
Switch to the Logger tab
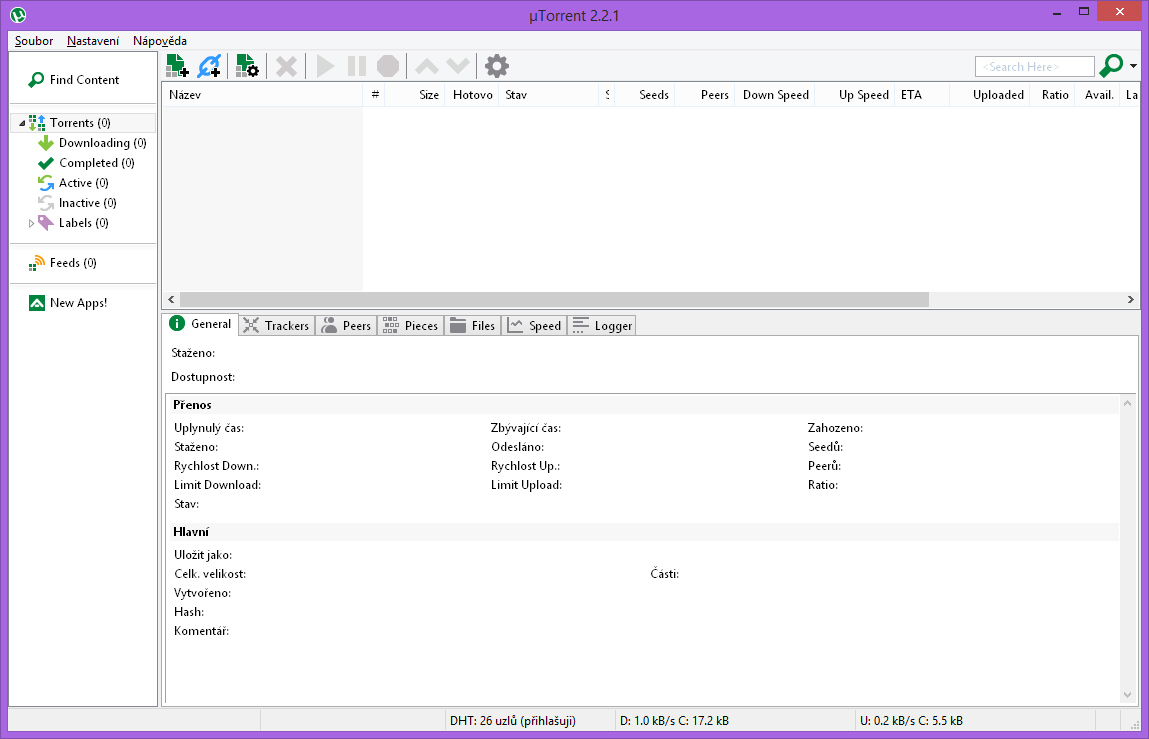(602, 325)
